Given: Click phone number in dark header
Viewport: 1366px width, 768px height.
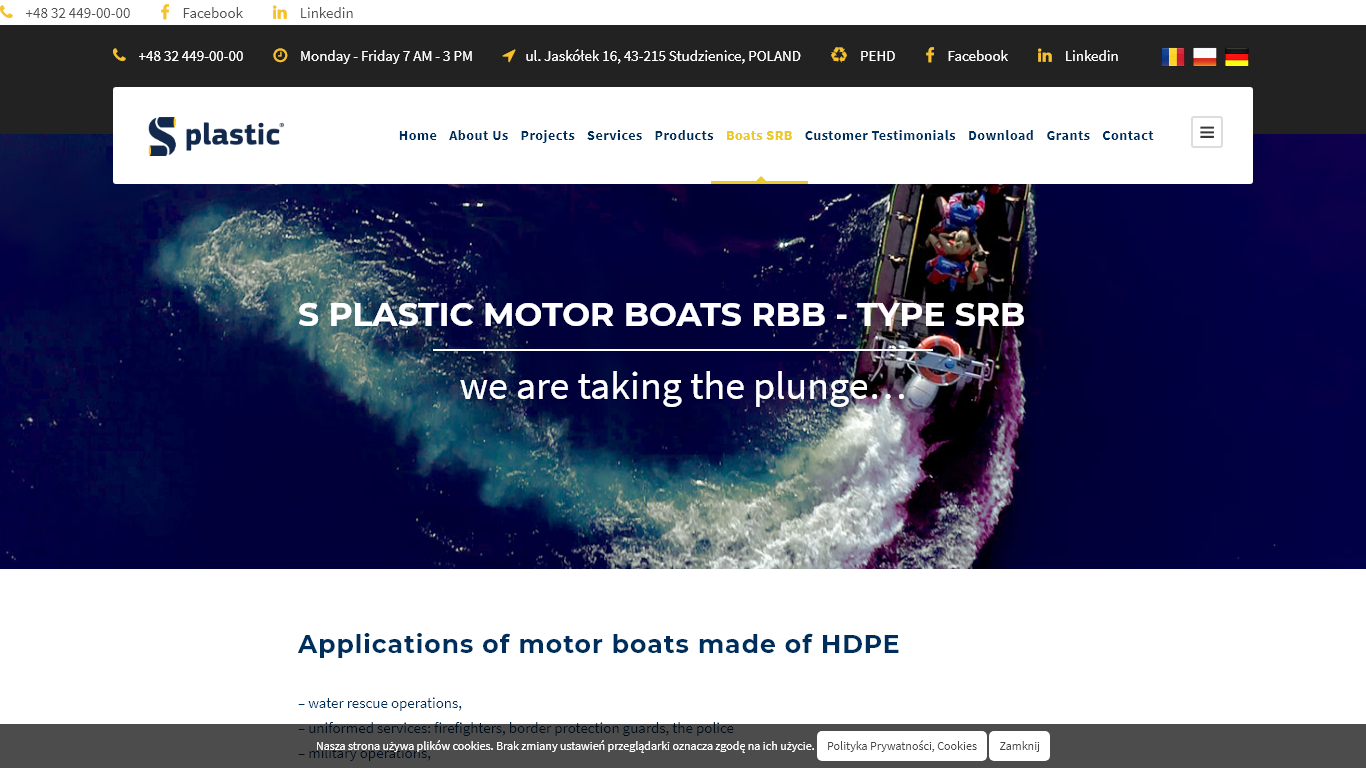Looking at the screenshot, I should (x=191, y=56).
